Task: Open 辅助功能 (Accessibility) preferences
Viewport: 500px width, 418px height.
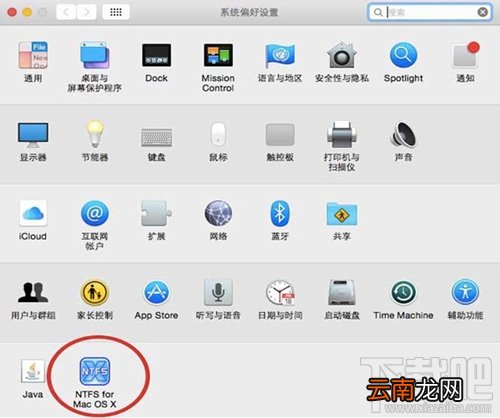Action: pyautogui.click(x=465, y=293)
